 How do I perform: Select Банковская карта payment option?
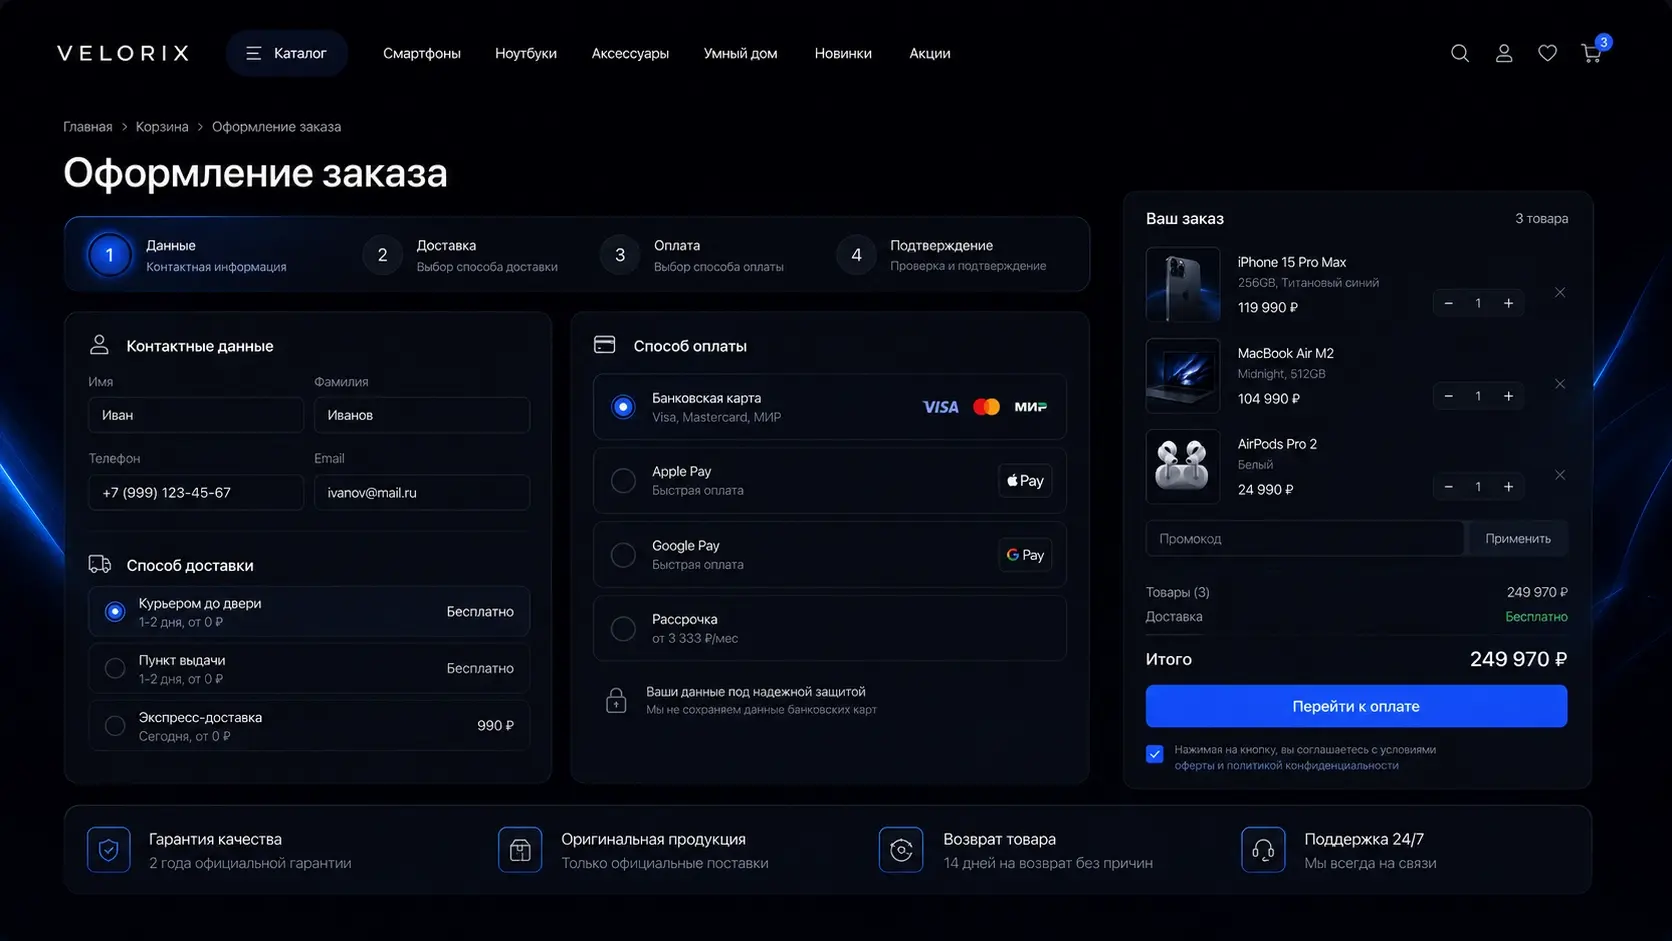(x=830, y=407)
